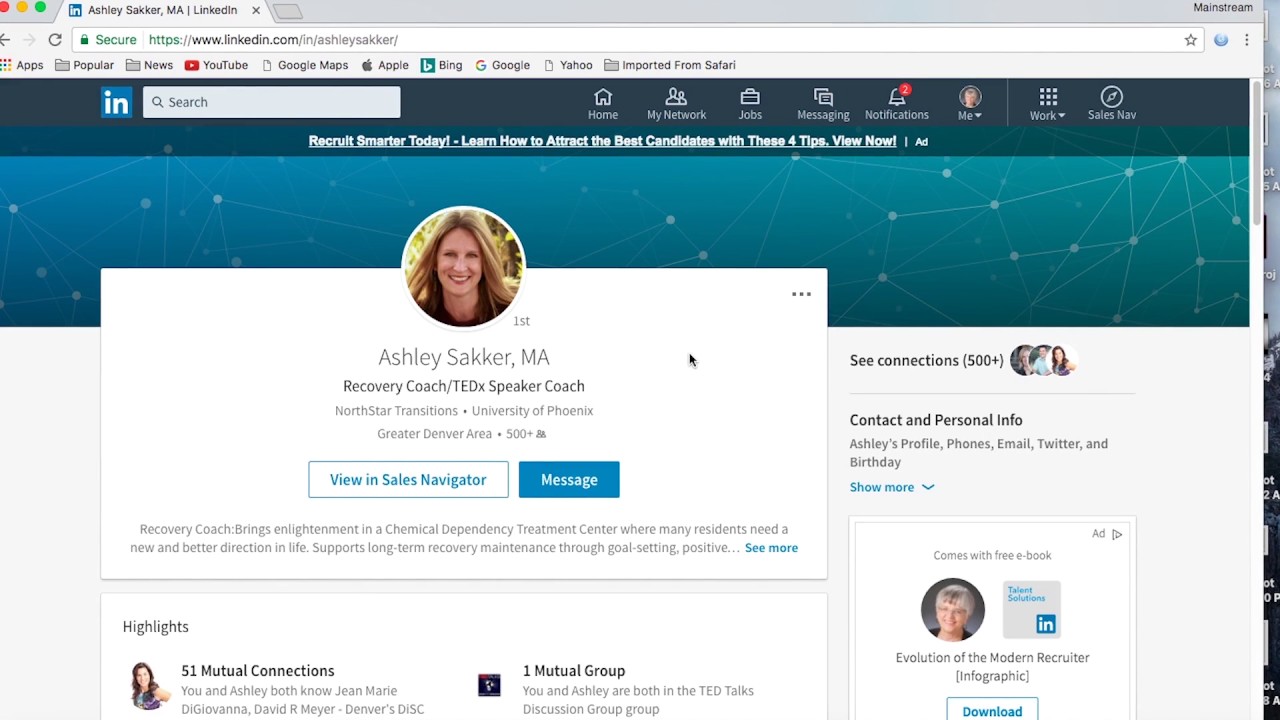Go to Home in LinkedIn nav
This screenshot has height=720, width=1280.
click(x=603, y=103)
